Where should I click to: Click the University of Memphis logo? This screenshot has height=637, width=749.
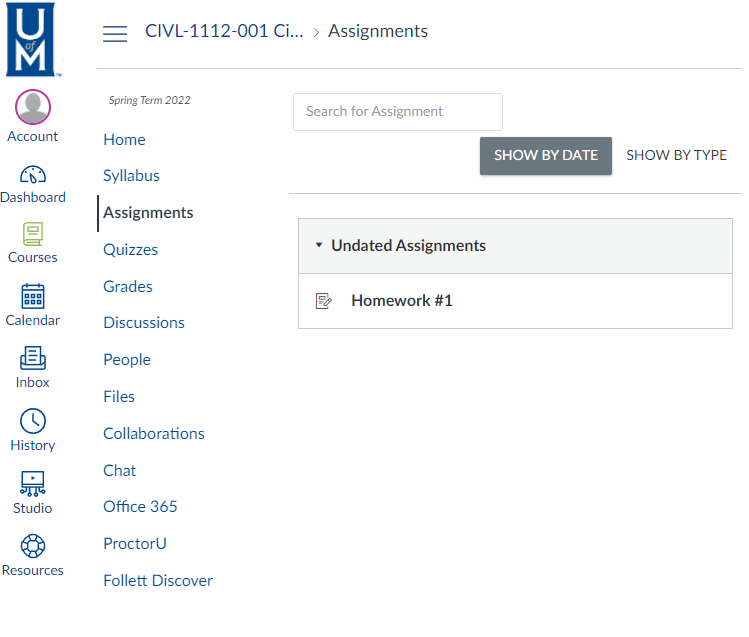34,40
